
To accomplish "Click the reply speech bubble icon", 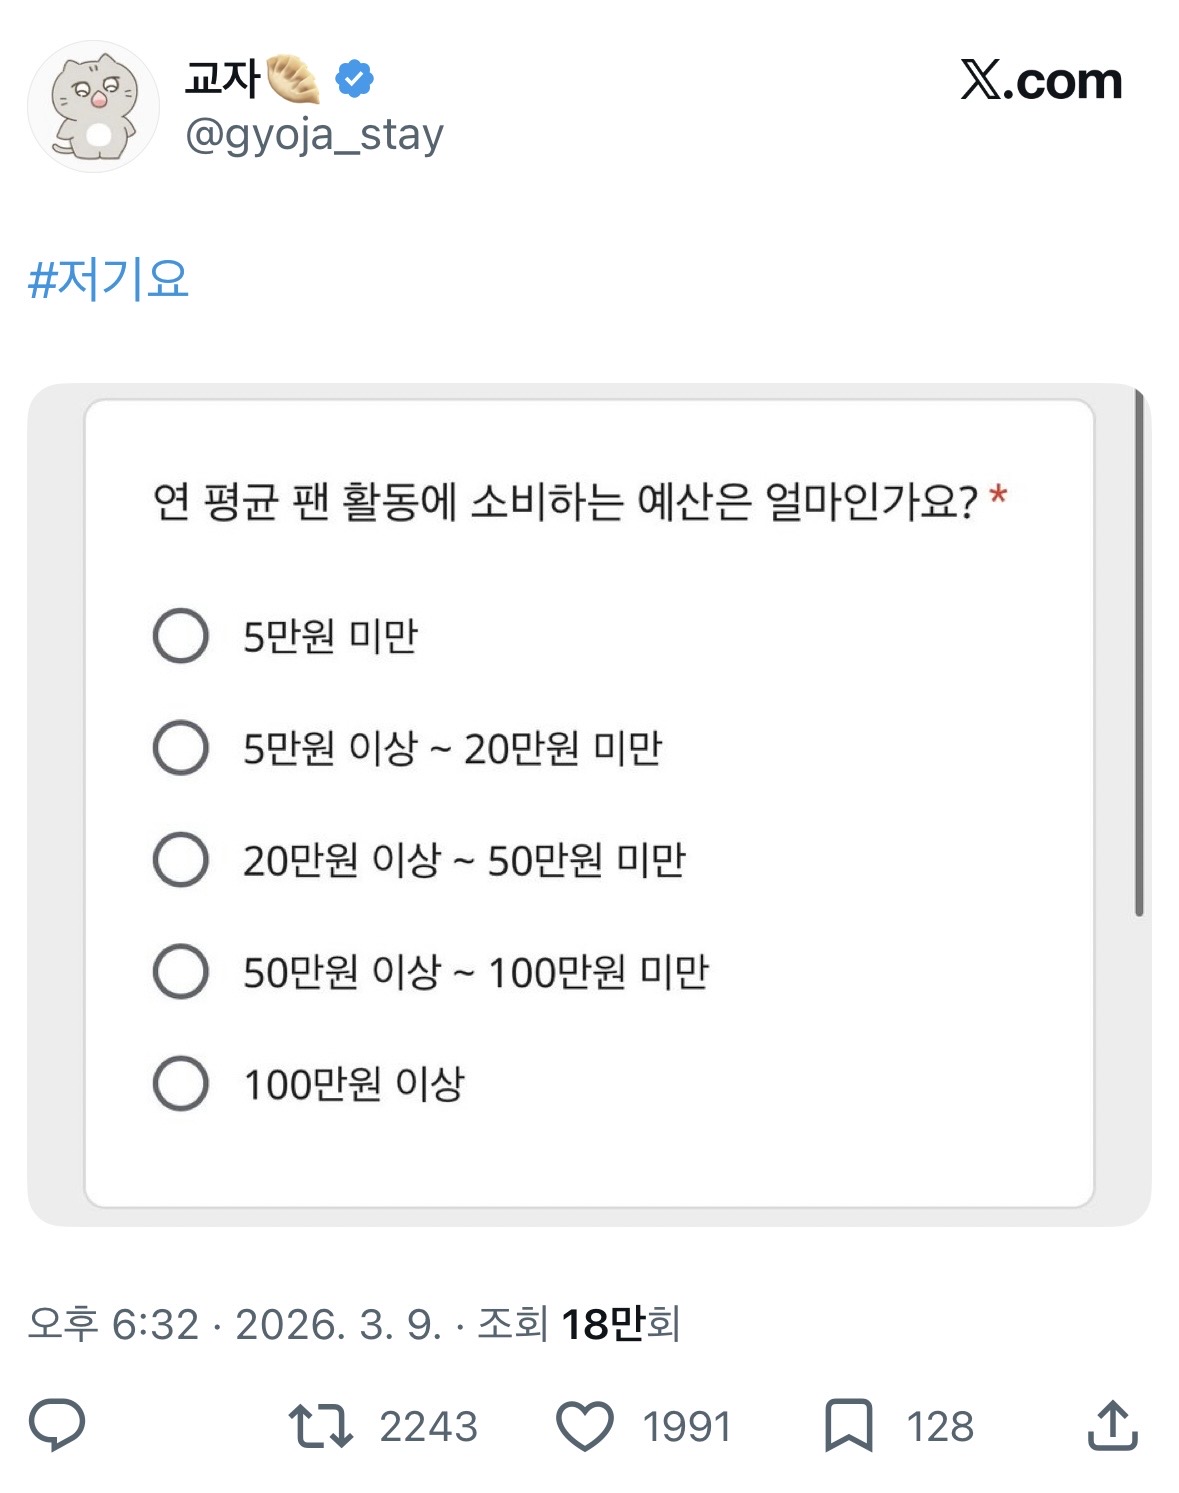I will [57, 1425].
